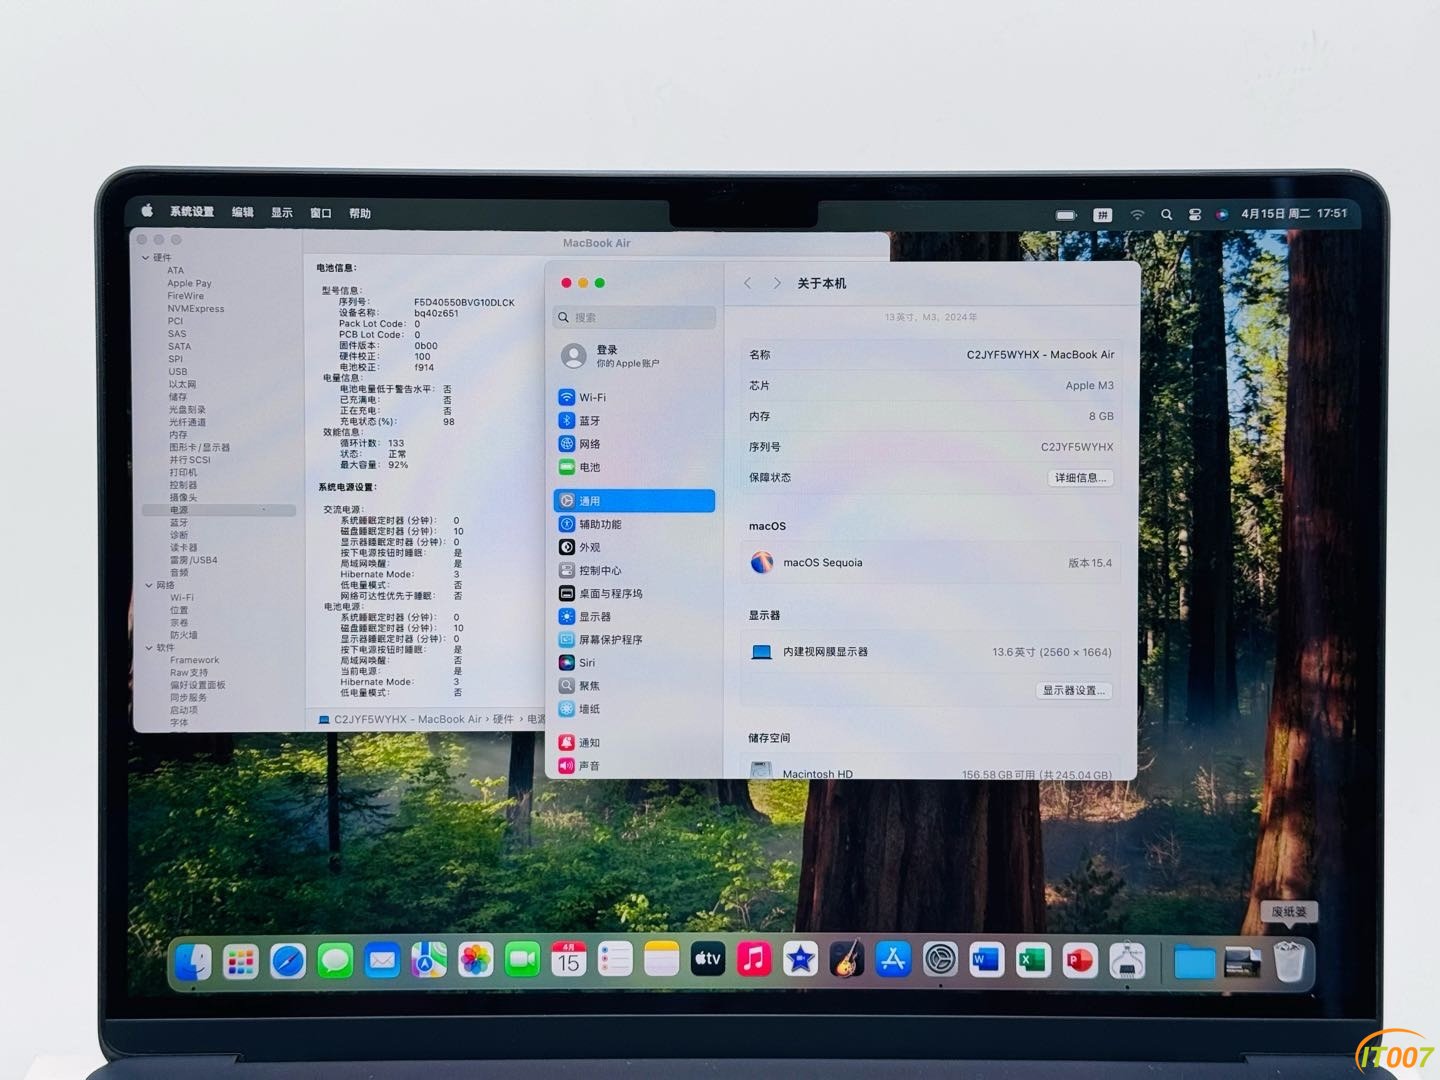Screen dimensions: 1440x1080
Task: Open Spotlight search from the menu bar
Action: 1166,215
